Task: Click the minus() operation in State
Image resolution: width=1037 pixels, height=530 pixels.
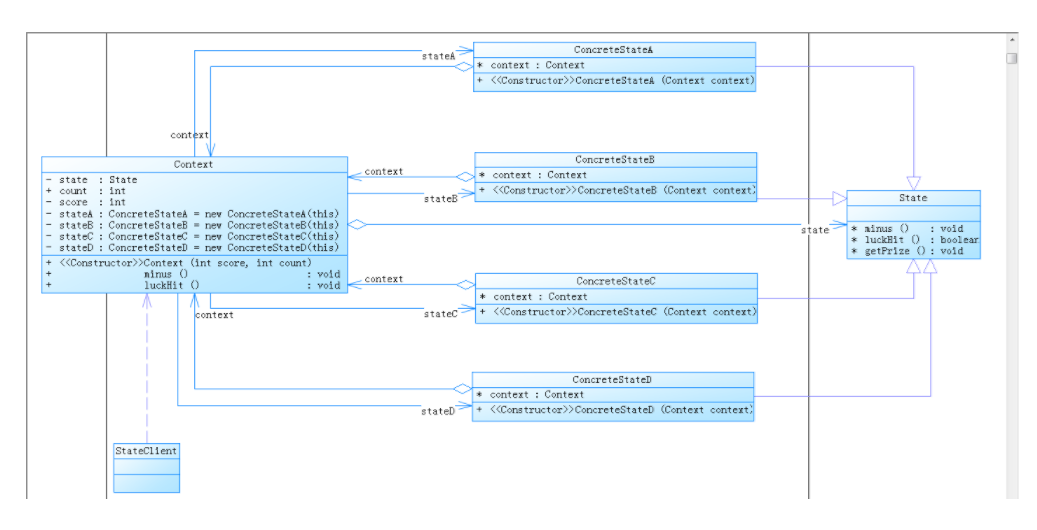Action: 907,229
